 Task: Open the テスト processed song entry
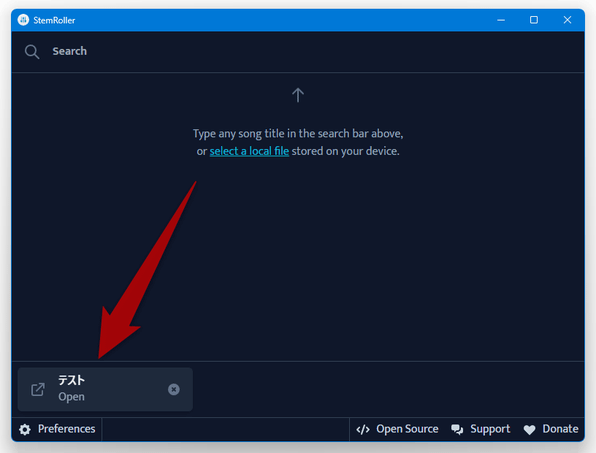105,389
